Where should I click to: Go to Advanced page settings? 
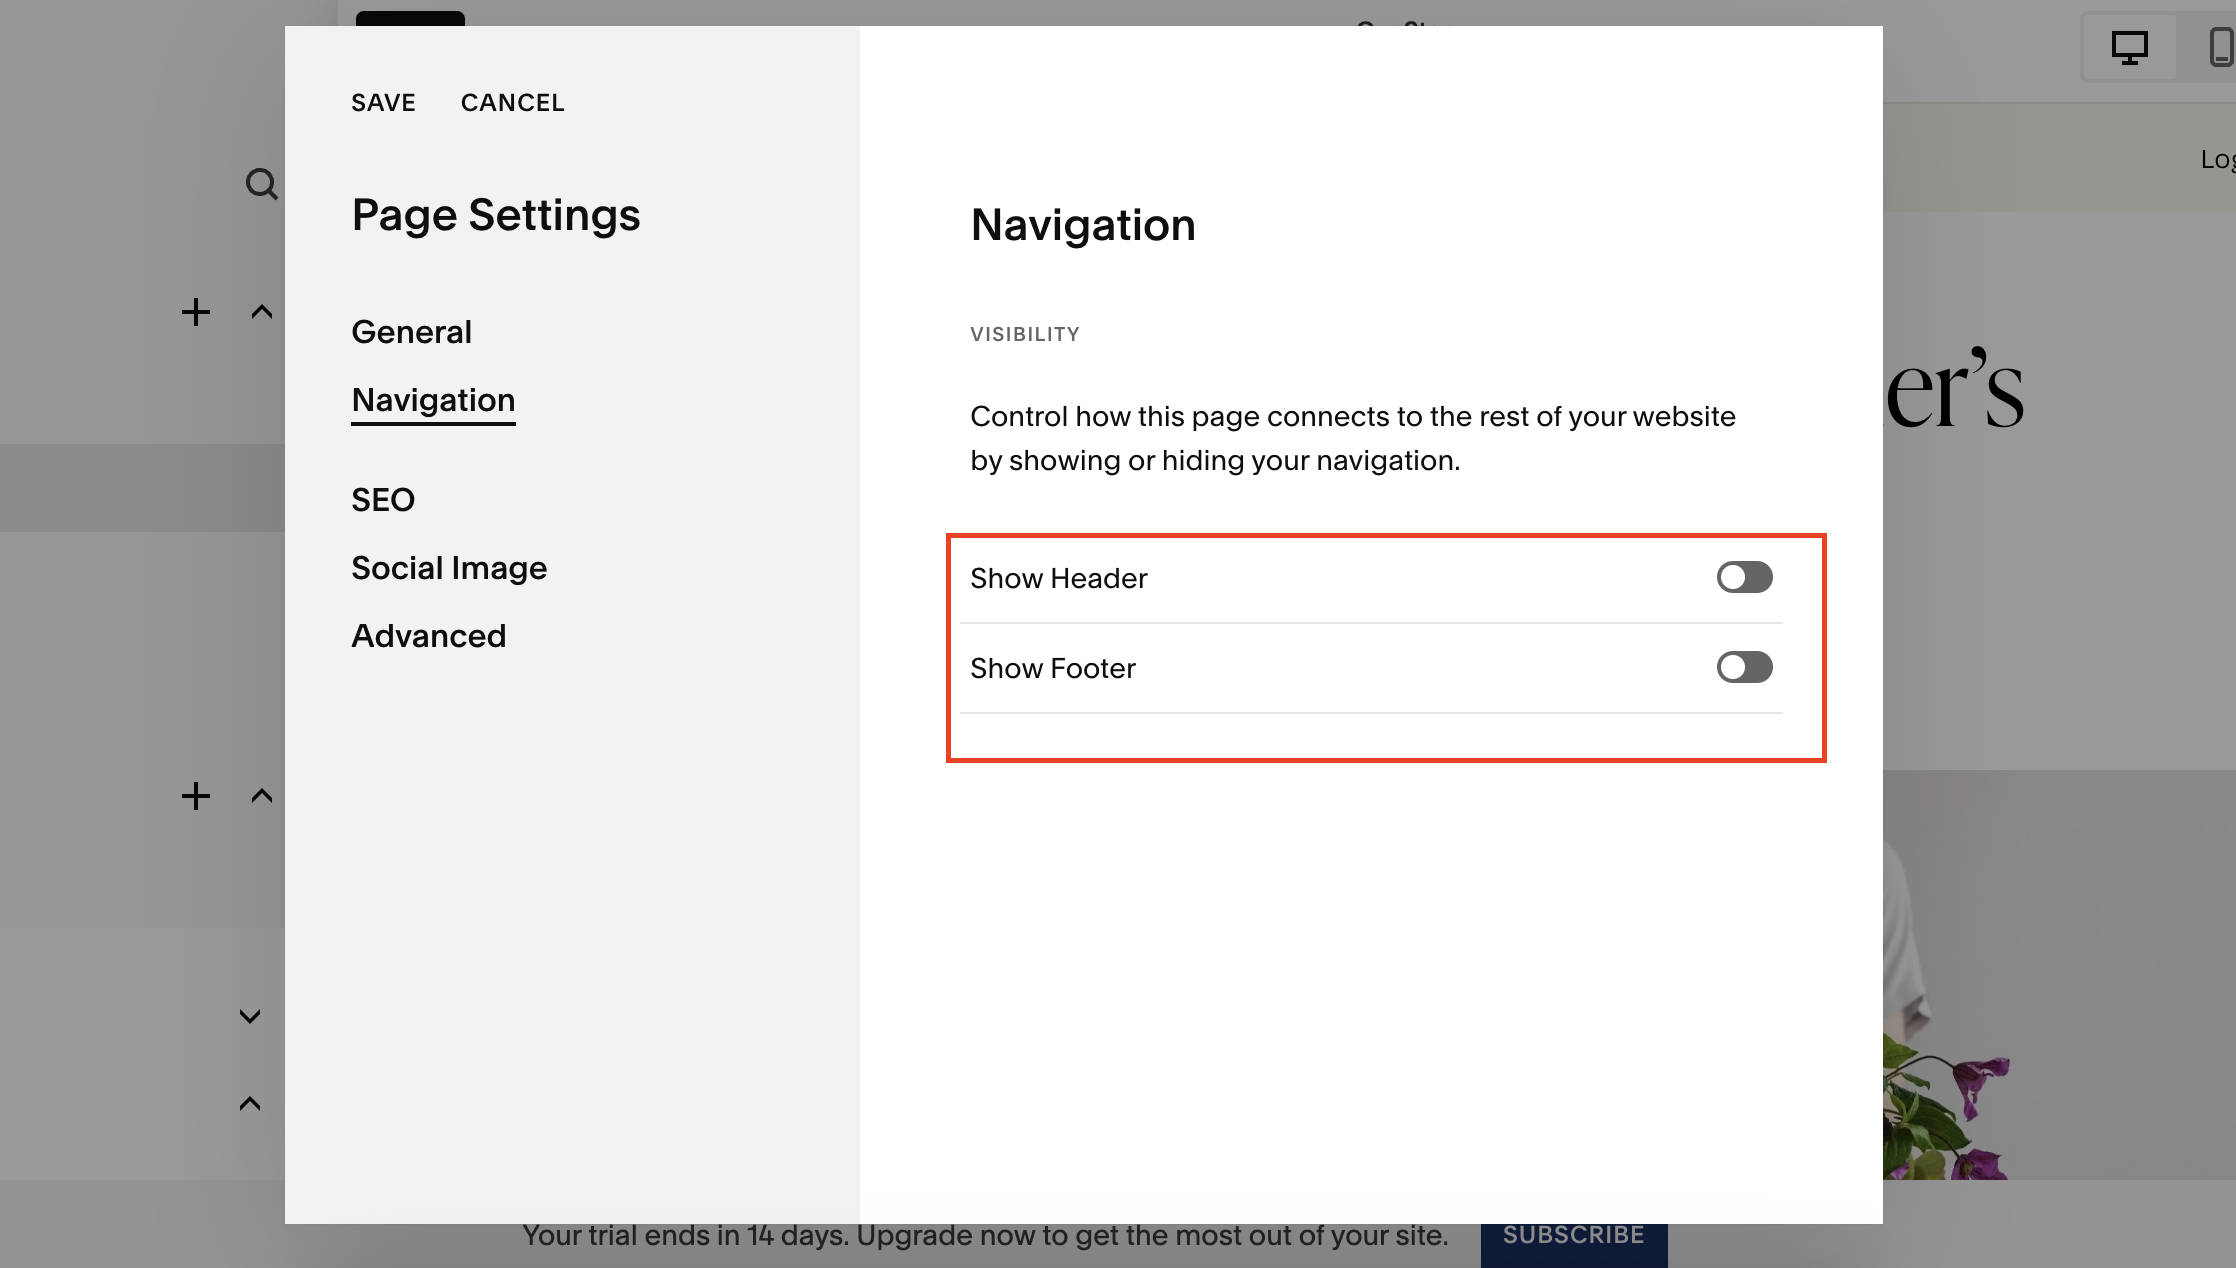[x=428, y=636]
